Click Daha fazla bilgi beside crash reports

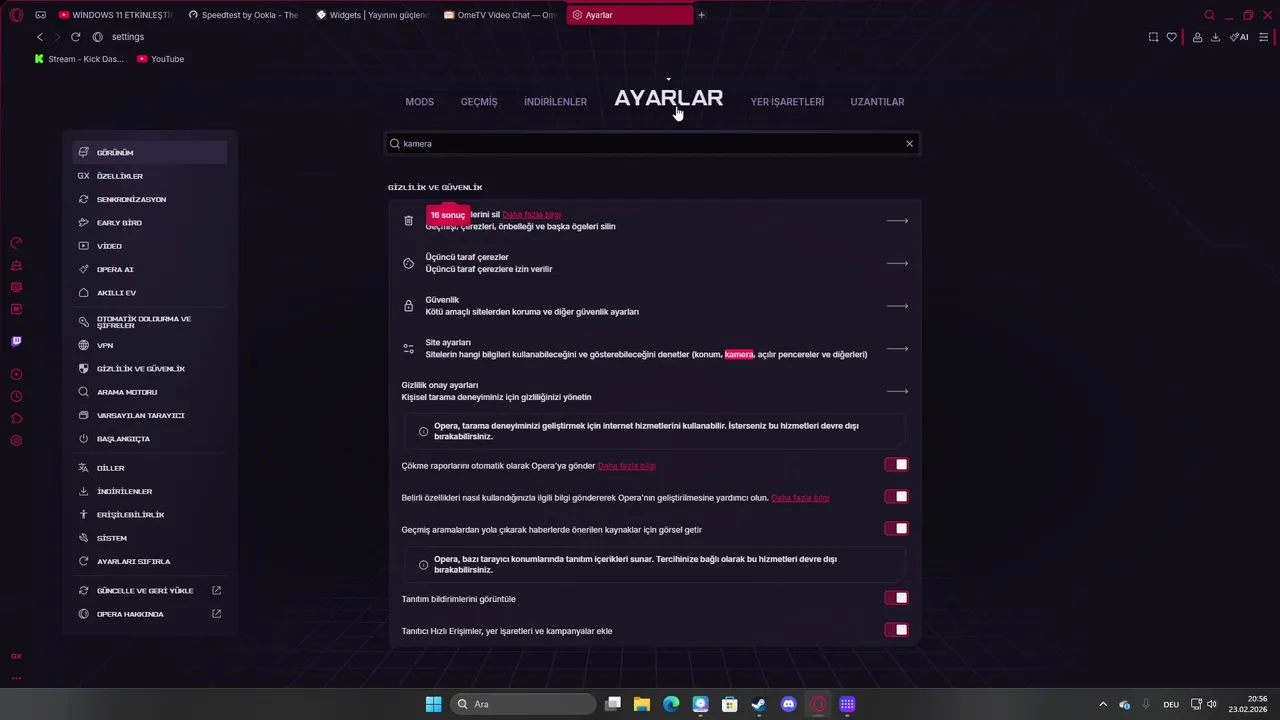(626, 466)
